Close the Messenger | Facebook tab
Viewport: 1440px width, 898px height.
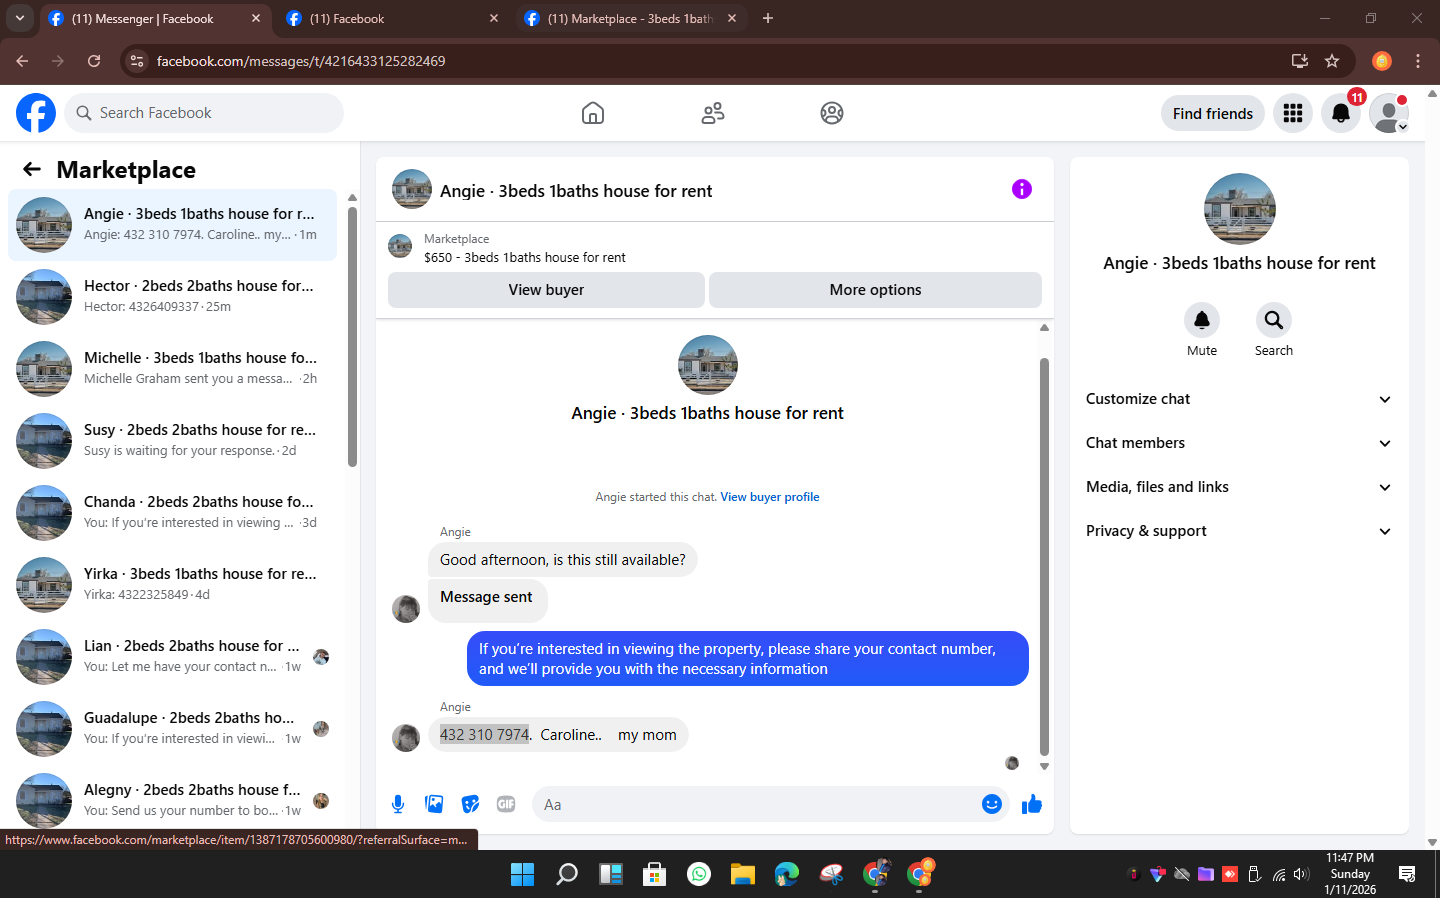click(x=256, y=18)
